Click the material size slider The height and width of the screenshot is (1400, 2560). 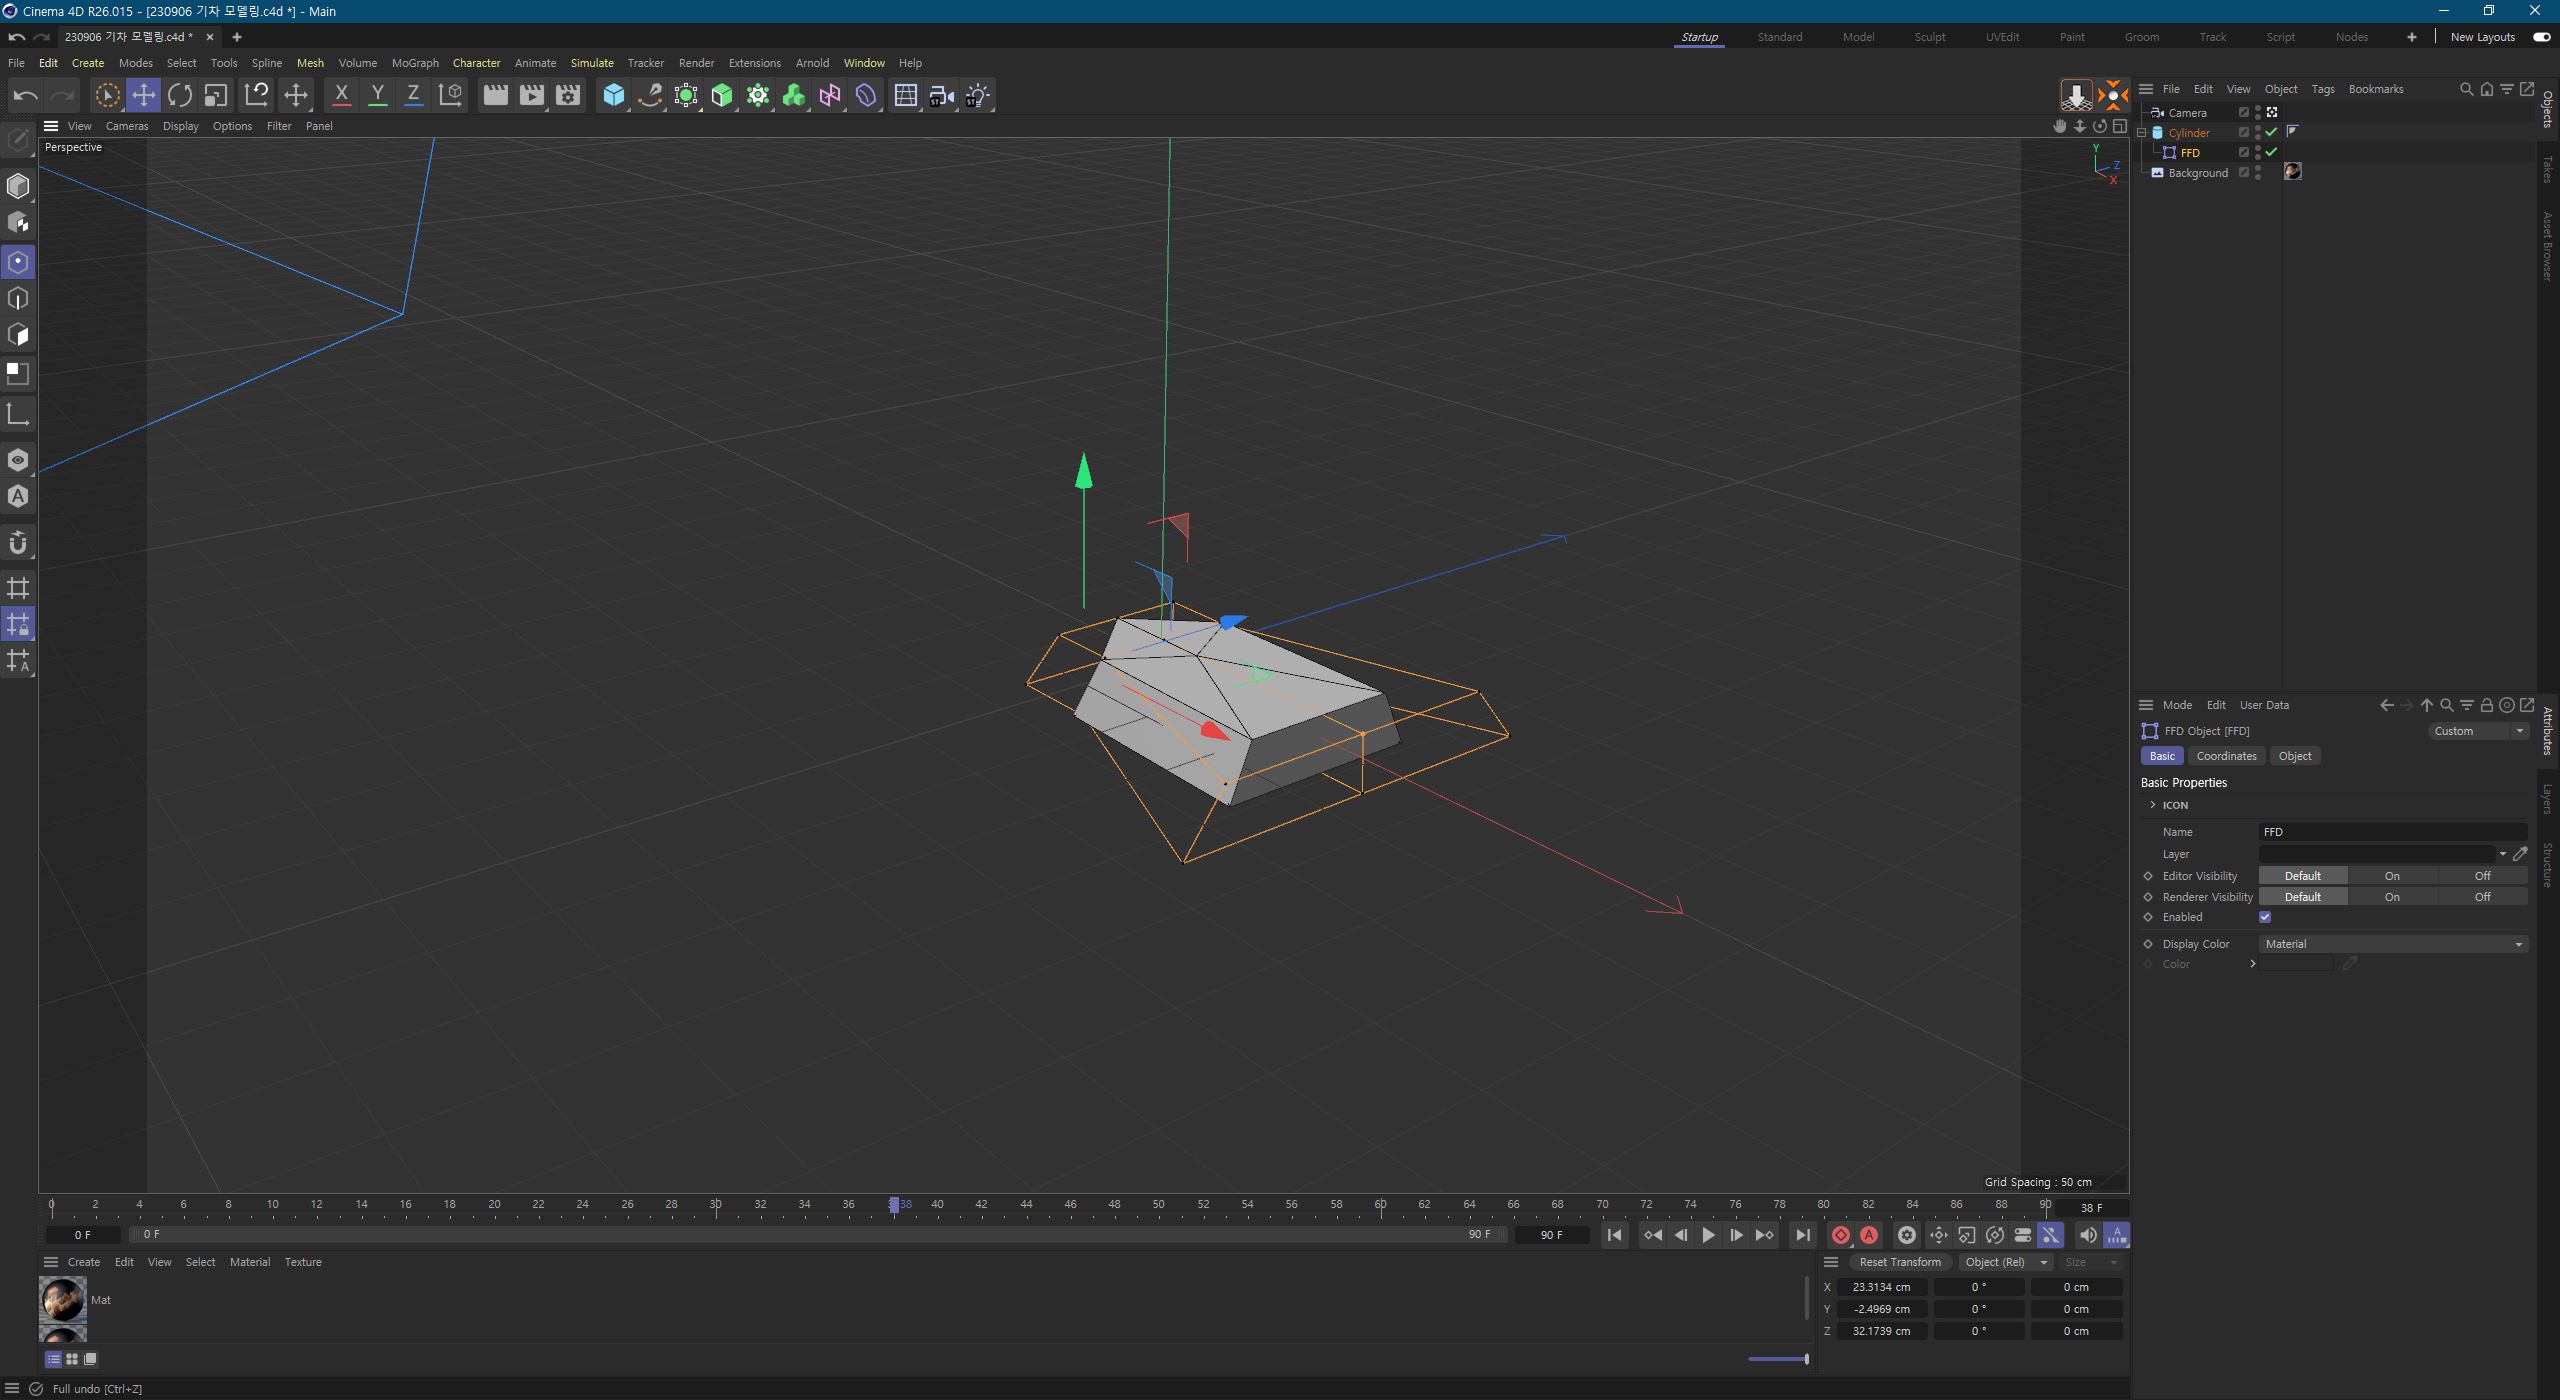(x=1779, y=1359)
